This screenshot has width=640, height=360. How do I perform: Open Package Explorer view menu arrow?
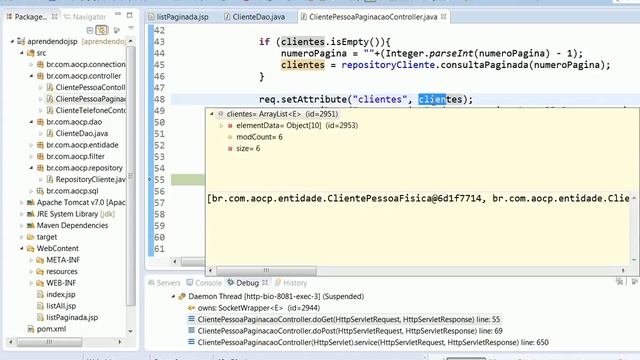(x=131, y=29)
